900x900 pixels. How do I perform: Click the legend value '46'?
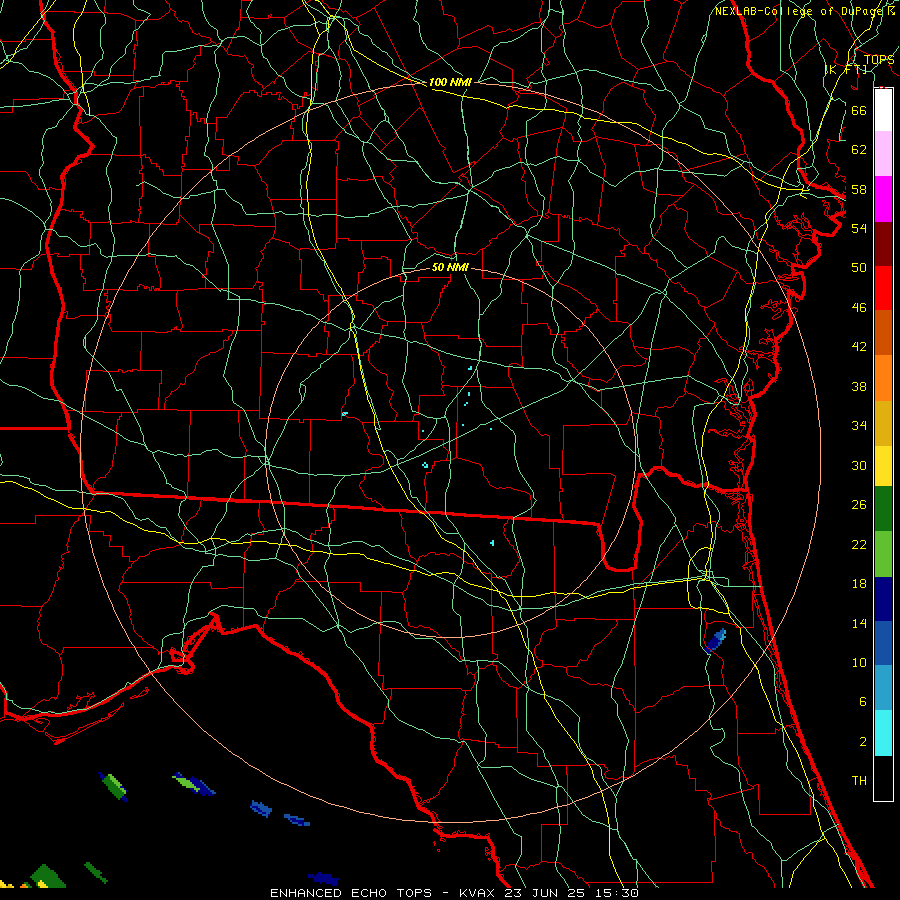point(859,308)
